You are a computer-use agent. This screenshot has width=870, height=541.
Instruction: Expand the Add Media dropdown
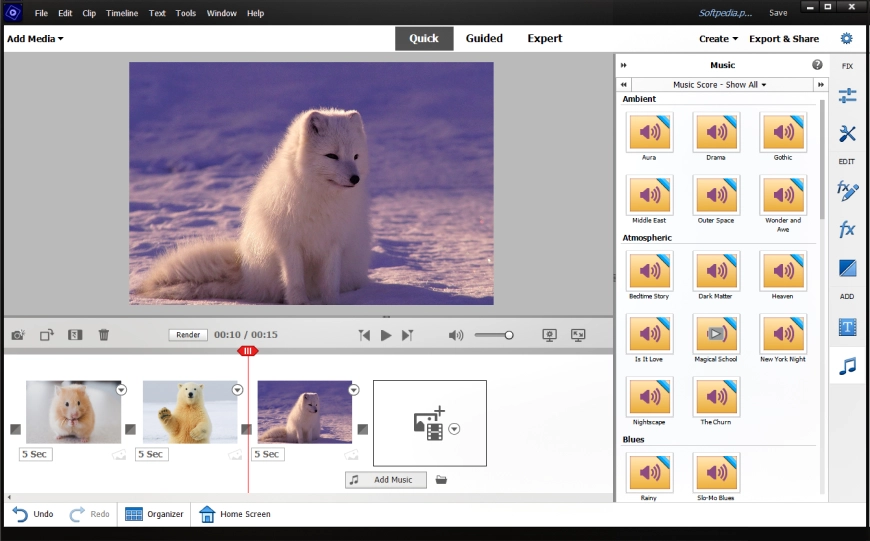click(35, 38)
